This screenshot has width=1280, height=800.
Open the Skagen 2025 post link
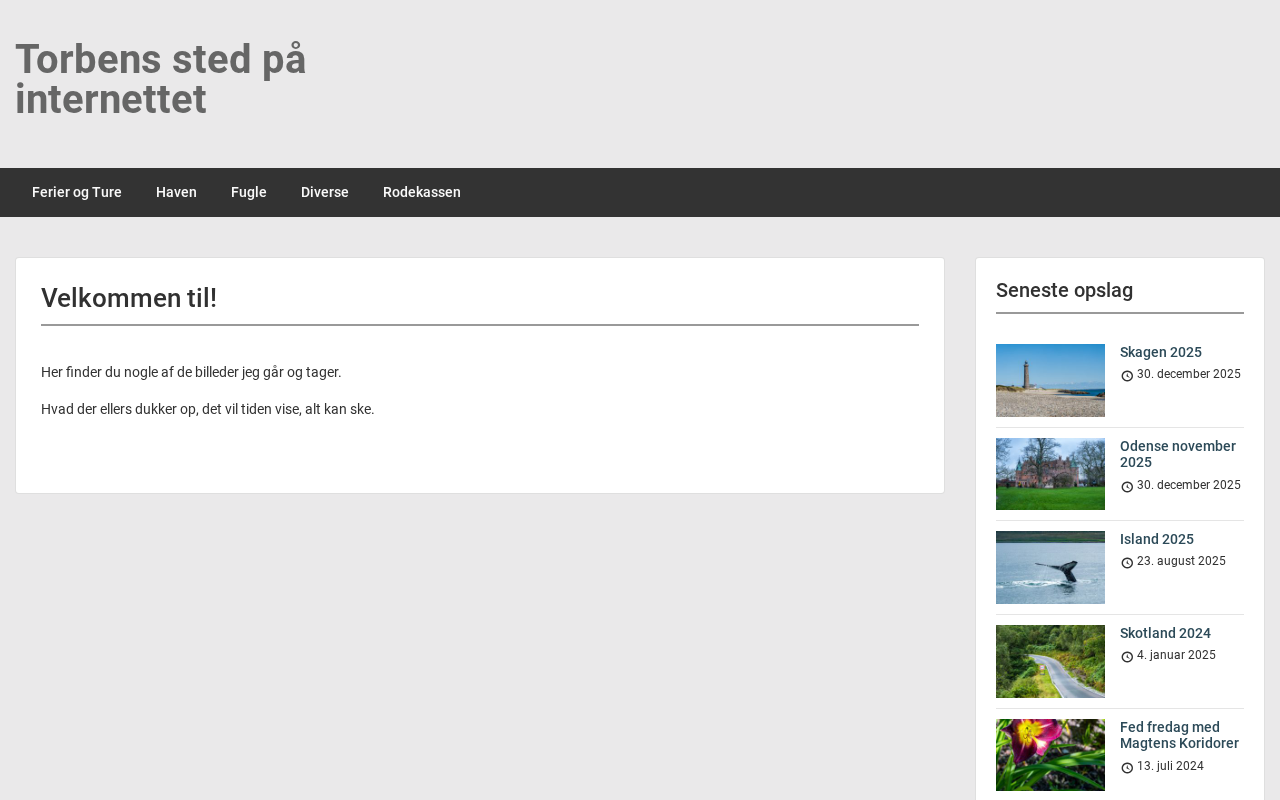pyautogui.click(x=1161, y=352)
